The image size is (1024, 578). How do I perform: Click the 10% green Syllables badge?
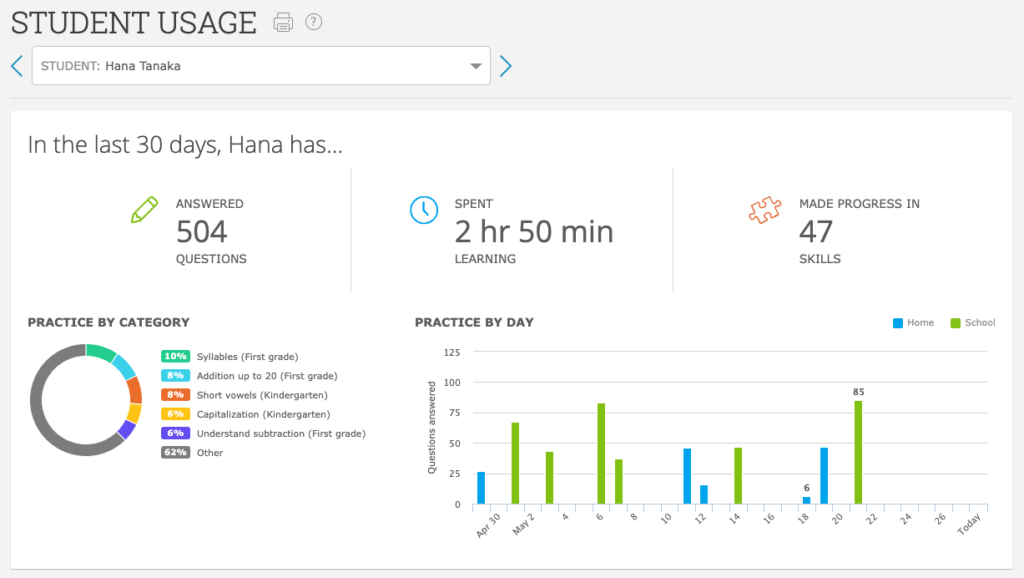click(175, 357)
